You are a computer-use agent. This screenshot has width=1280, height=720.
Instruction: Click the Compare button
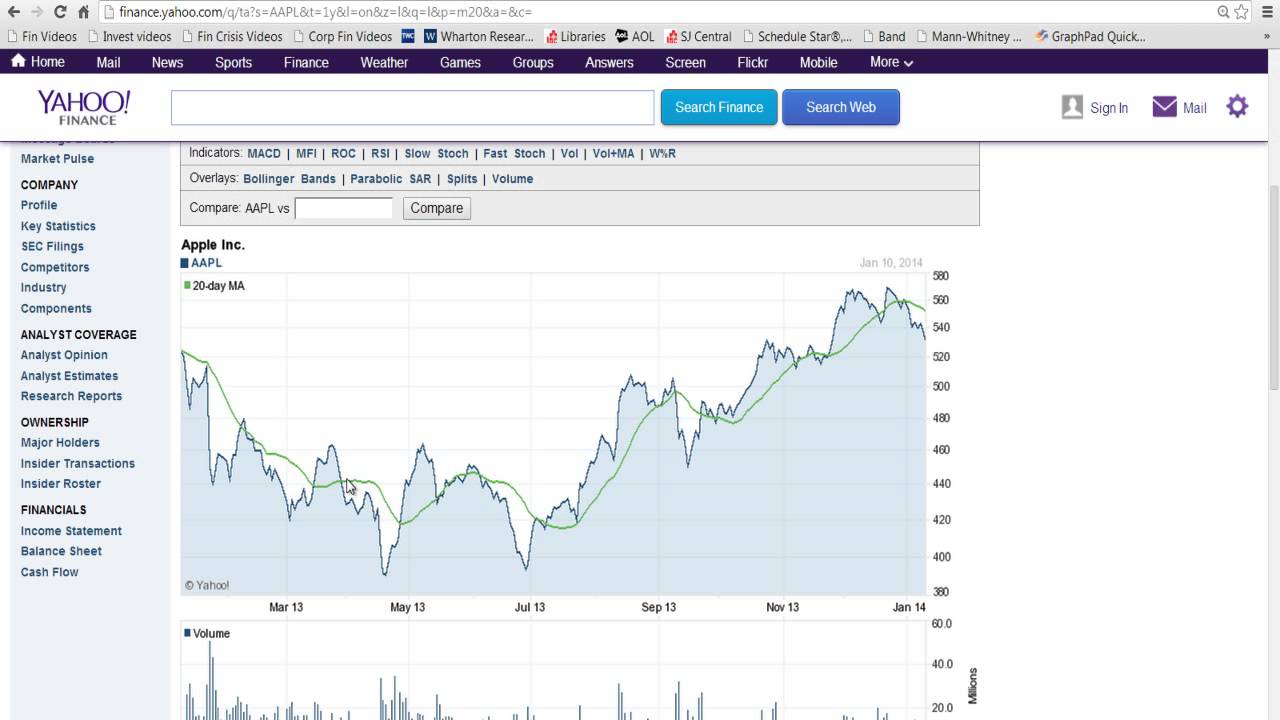pos(437,208)
